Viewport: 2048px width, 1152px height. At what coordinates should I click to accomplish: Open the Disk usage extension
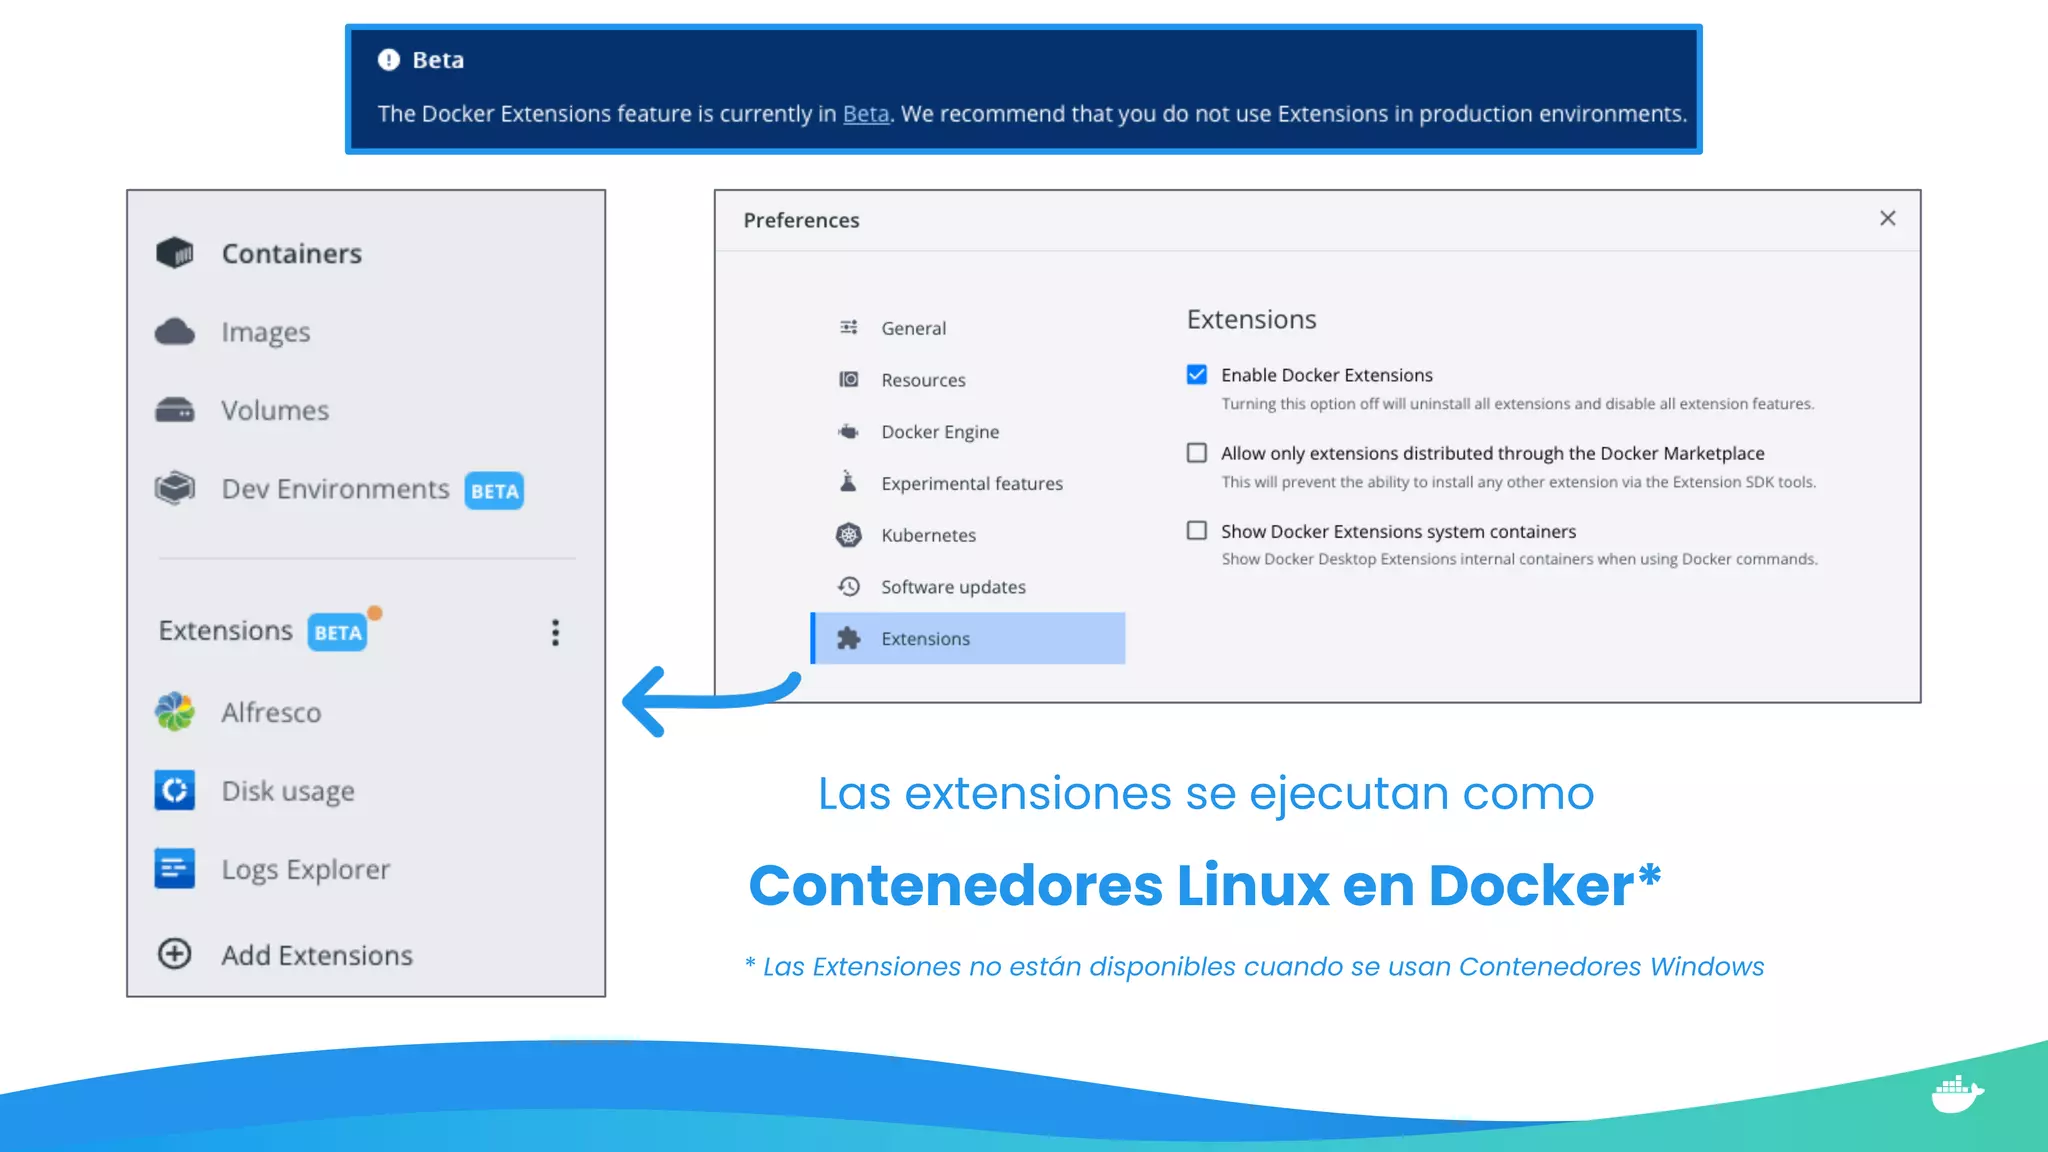pos(288,791)
